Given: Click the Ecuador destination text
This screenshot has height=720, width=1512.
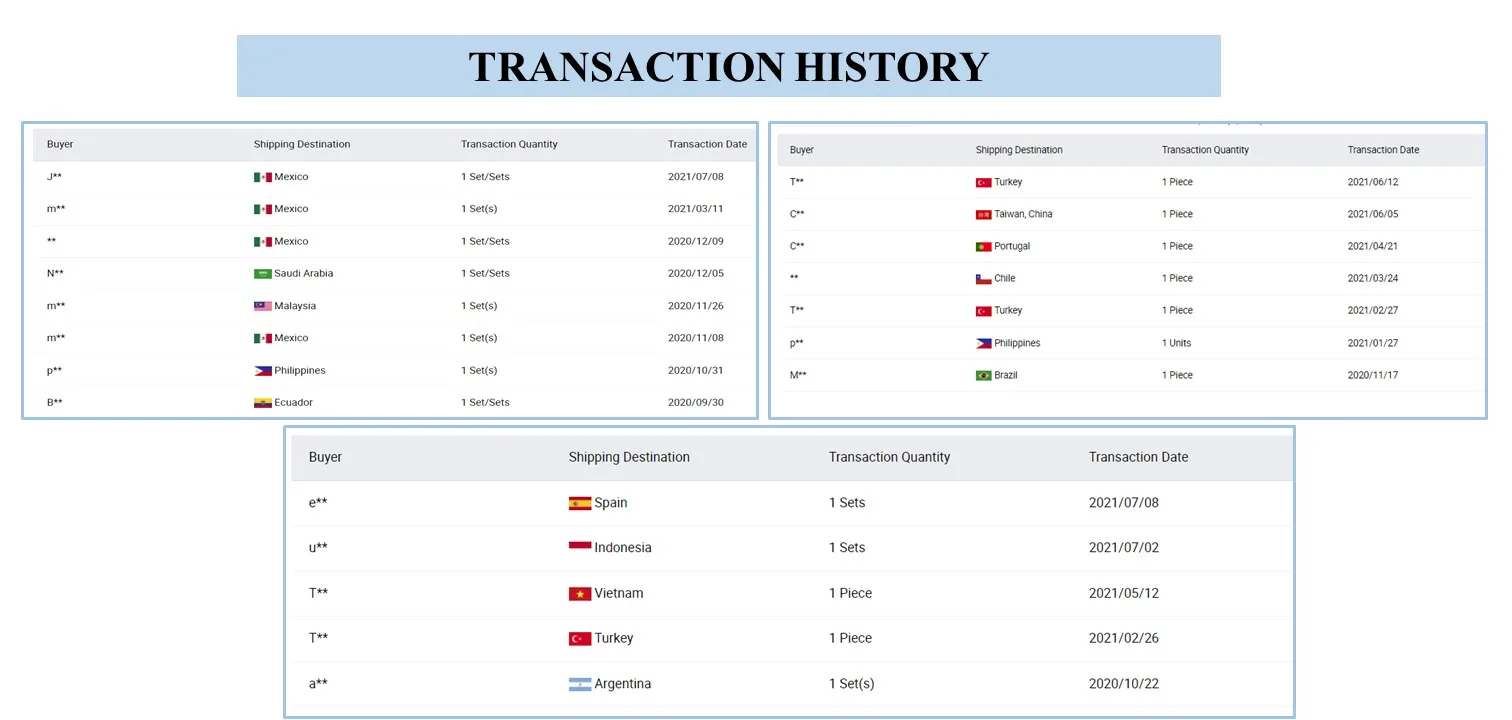Looking at the screenshot, I should pos(294,402).
